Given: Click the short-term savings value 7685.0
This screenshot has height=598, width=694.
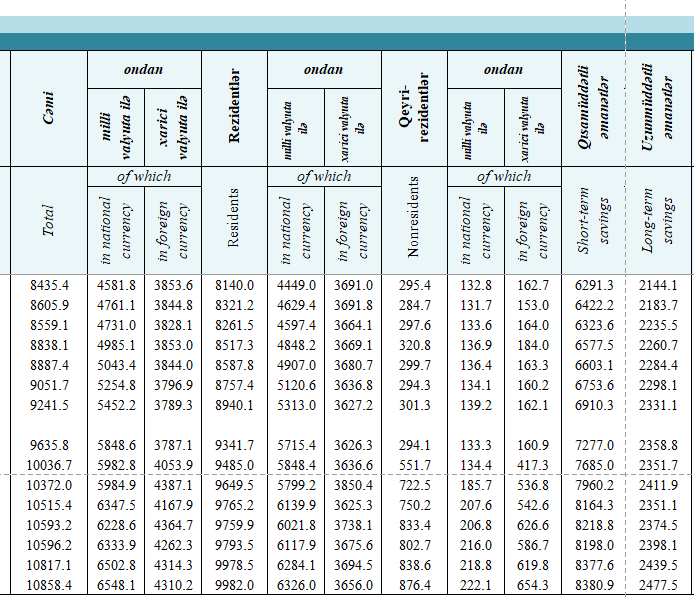Looking at the screenshot, I should click(x=594, y=465).
